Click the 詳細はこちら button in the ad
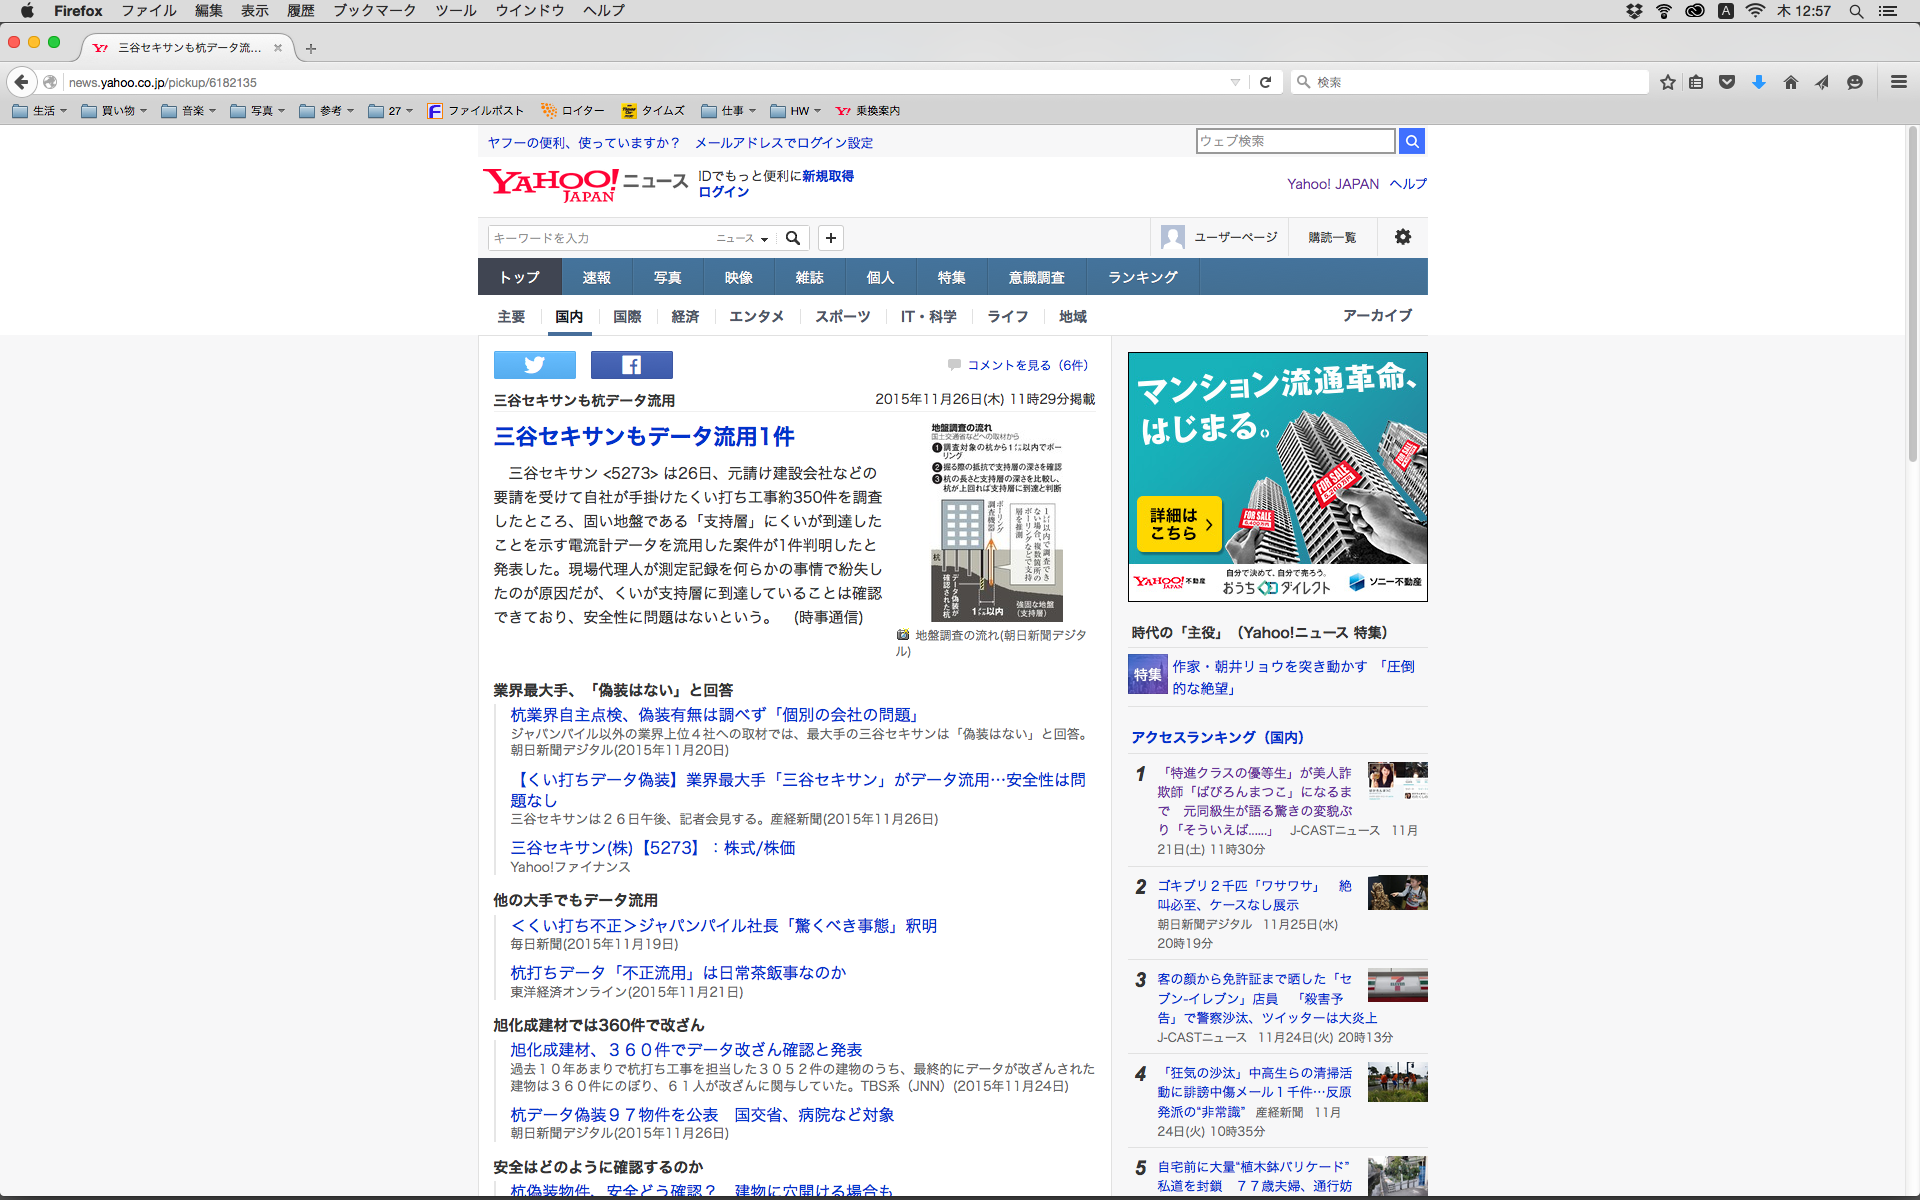This screenshot has width=1920, height=1200. coord(1179,523)
